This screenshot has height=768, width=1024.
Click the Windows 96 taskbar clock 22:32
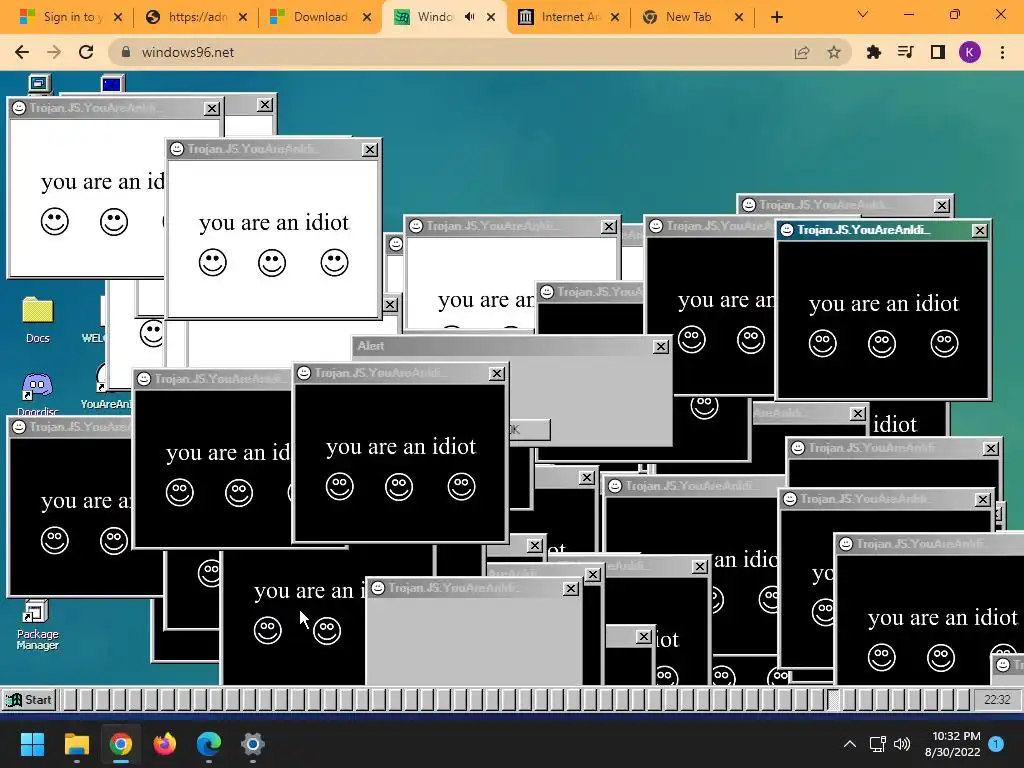[x=997, y=699]
